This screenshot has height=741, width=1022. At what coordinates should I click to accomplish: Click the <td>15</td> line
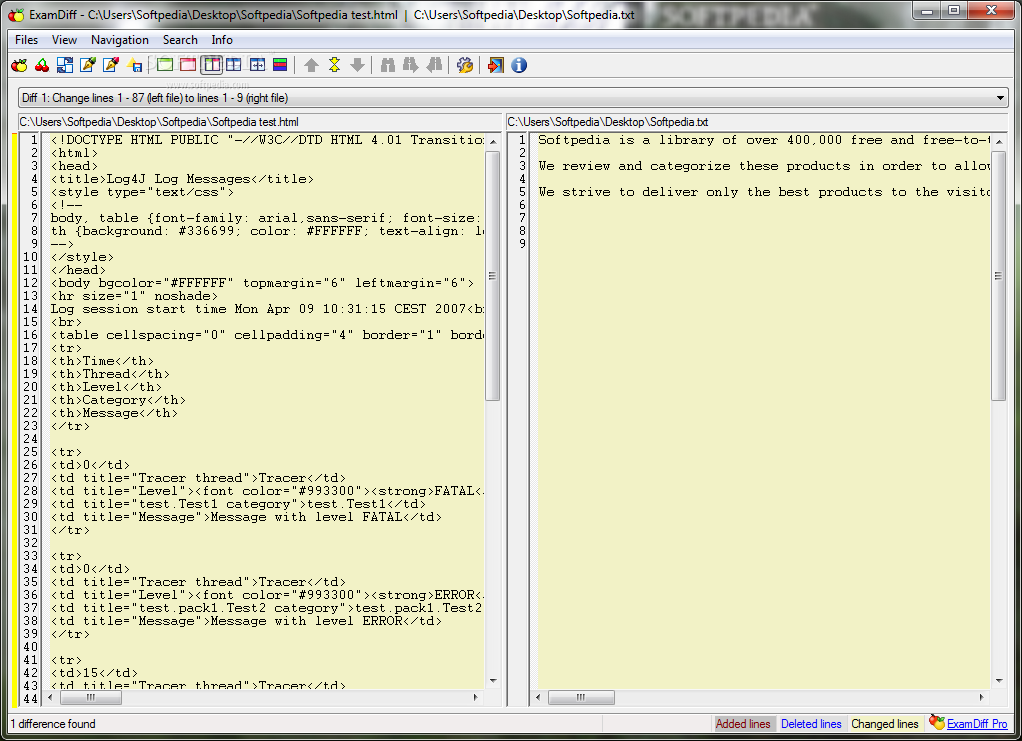tap(95, 673)
